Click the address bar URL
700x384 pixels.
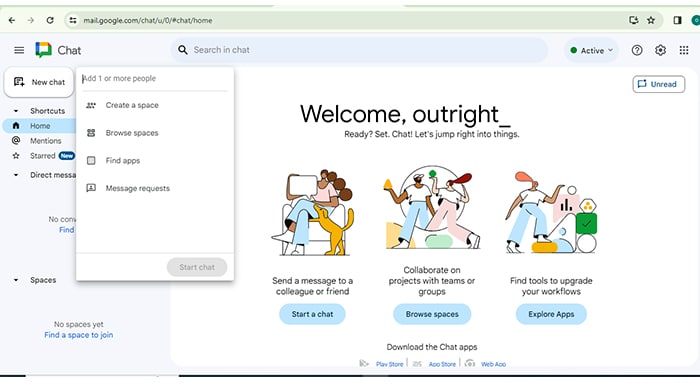tap(147, 21)
